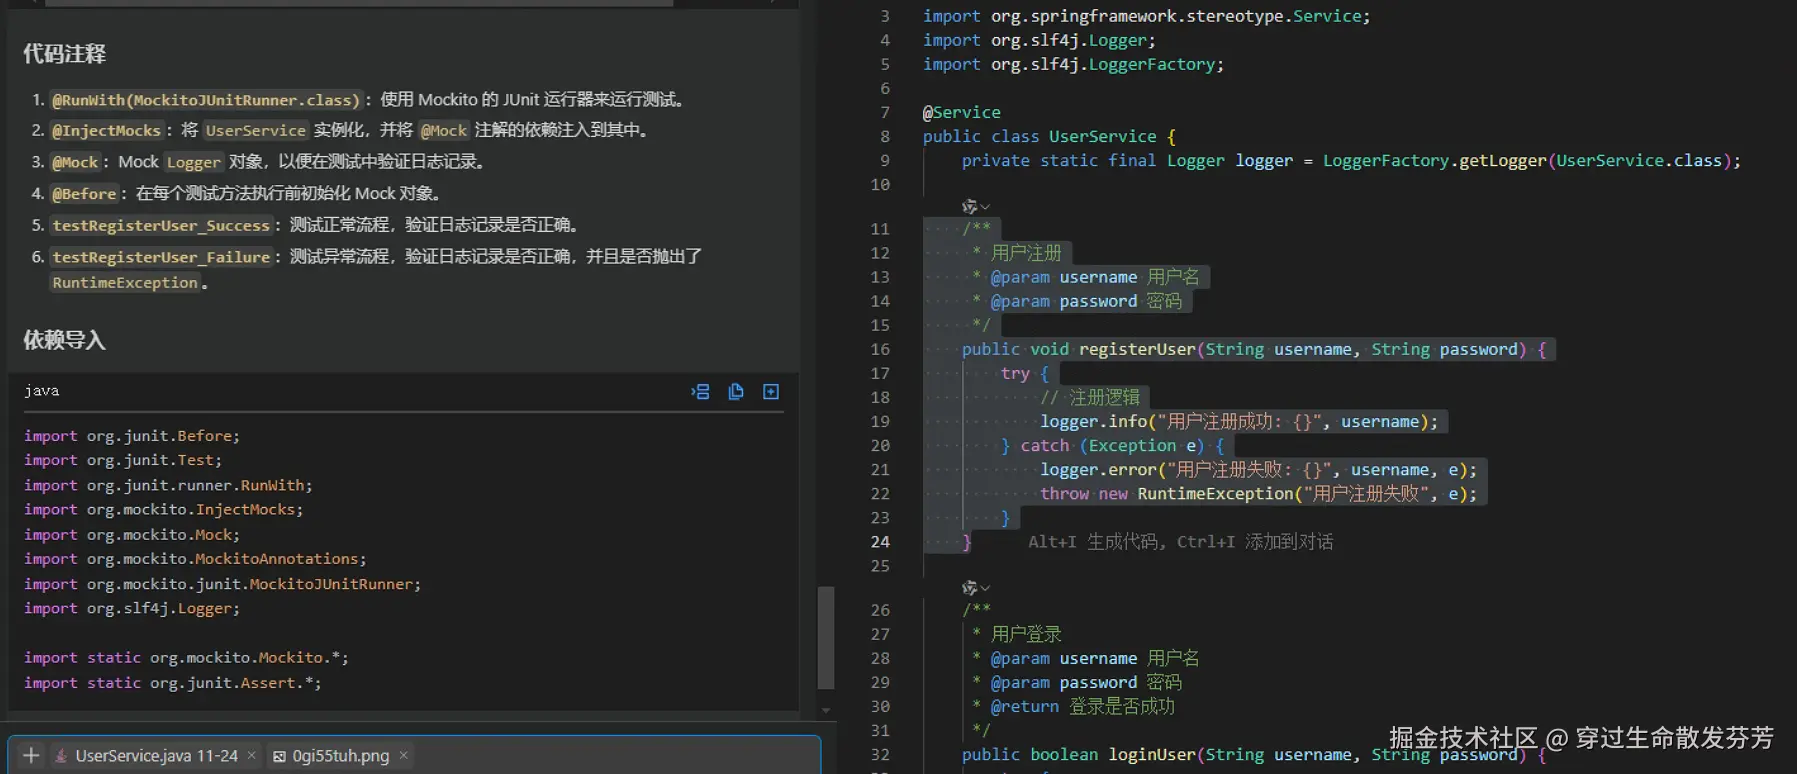Click 'import org.junit.Before;' in the code block

tap(132, 436)
